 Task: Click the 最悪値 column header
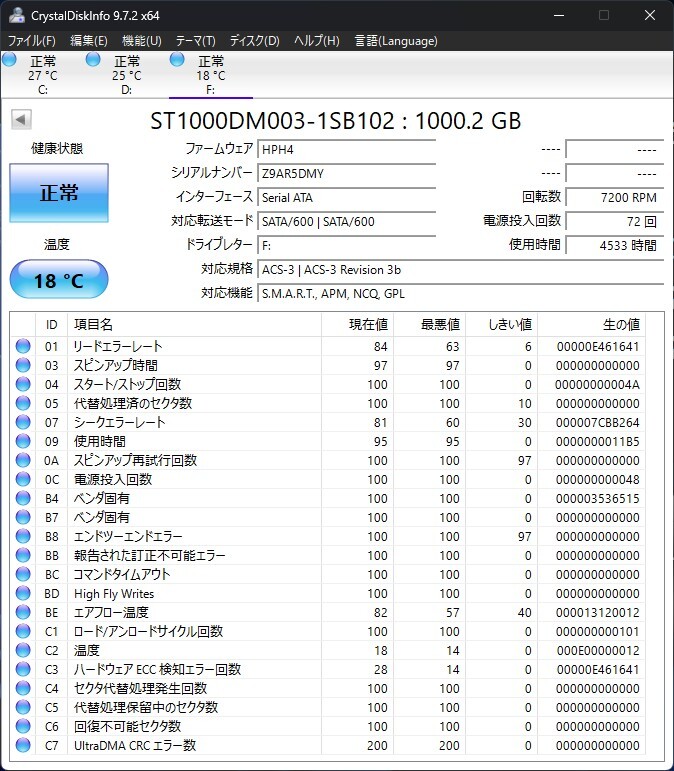coord(430,325)
